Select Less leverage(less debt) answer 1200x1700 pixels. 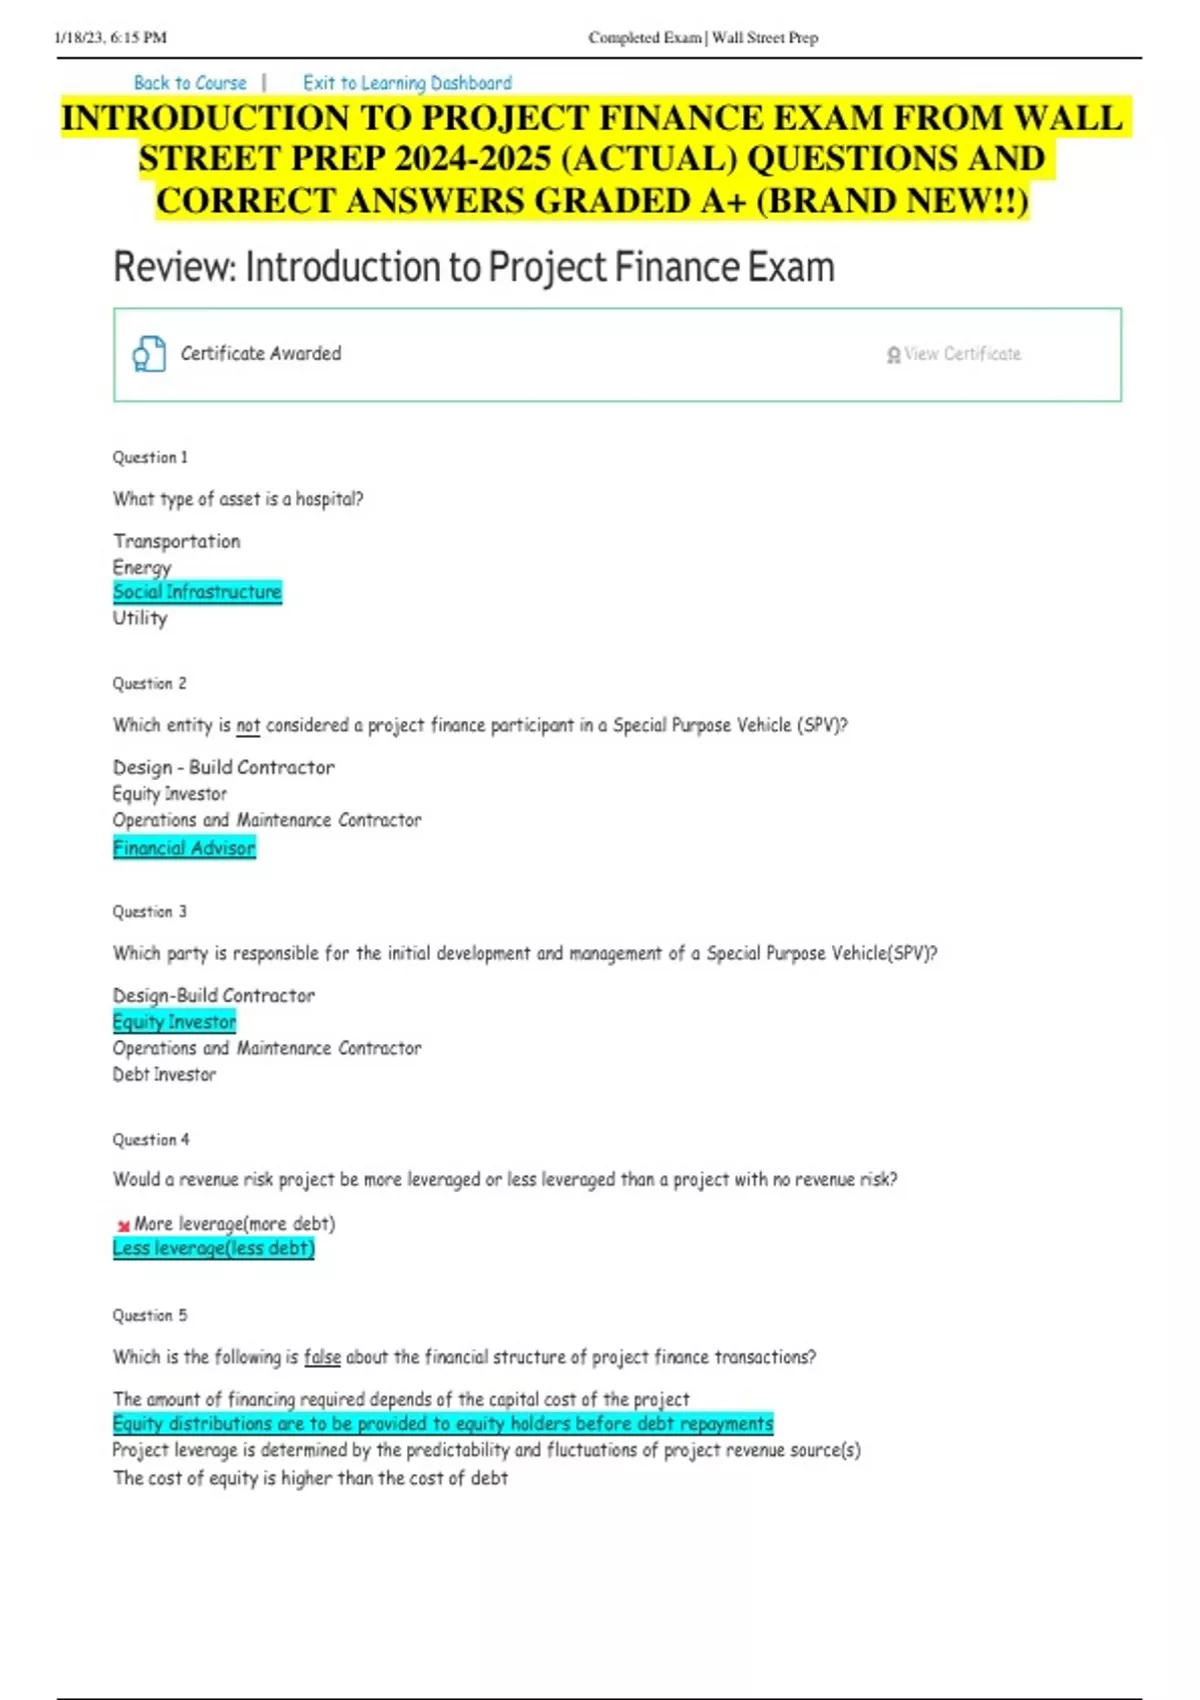point(213,1248)
